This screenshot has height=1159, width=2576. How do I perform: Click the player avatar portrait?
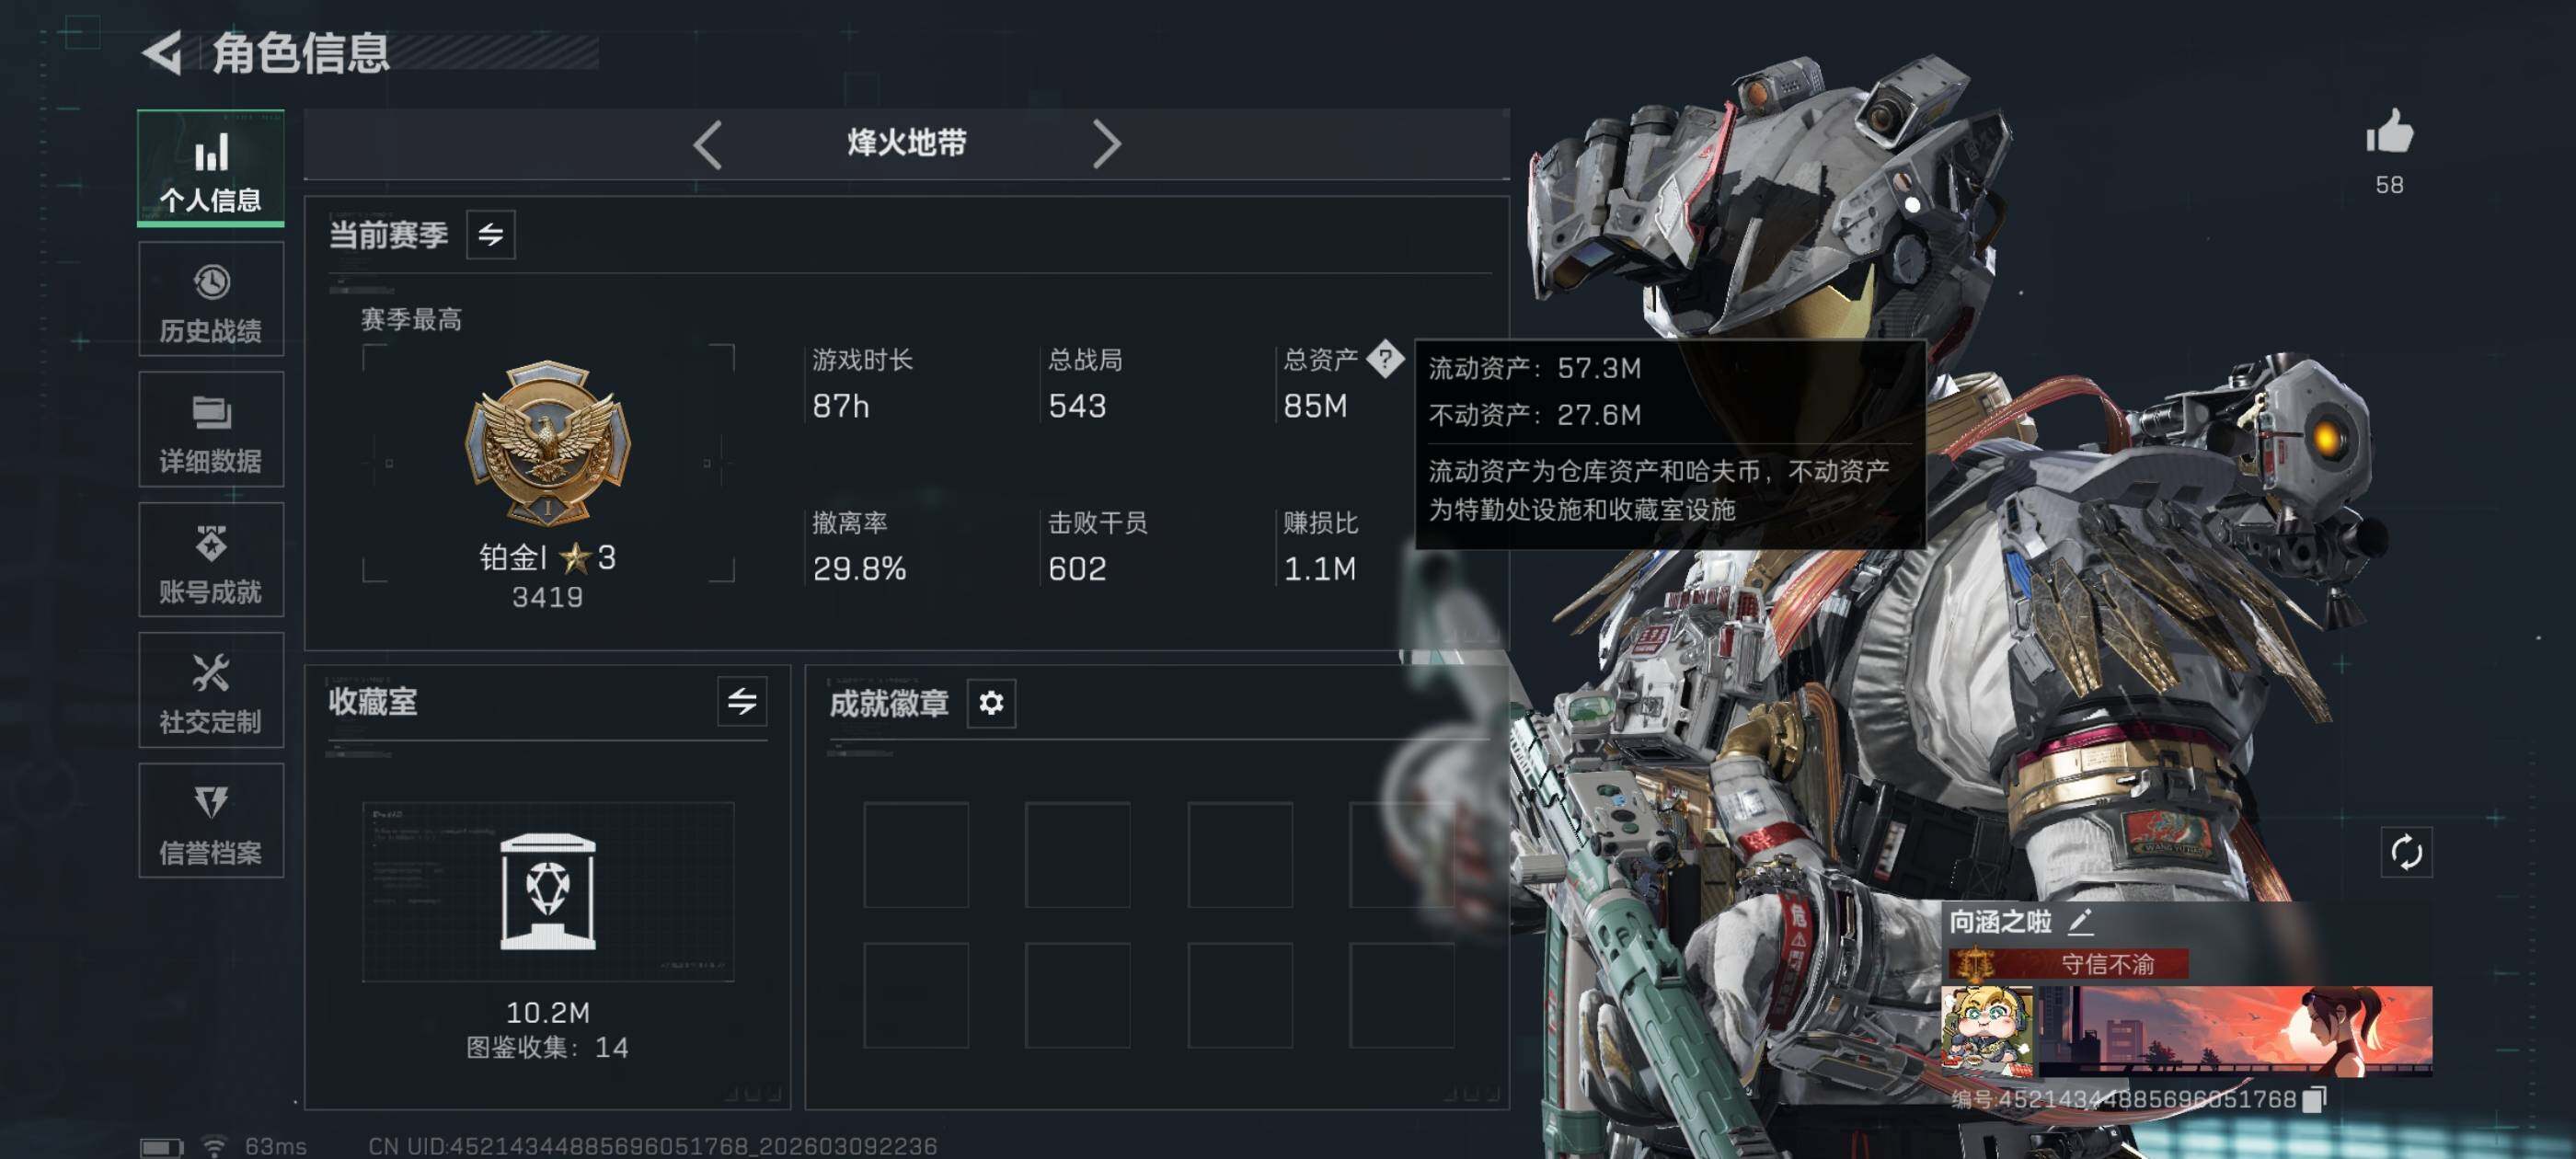(1986, 1031)
